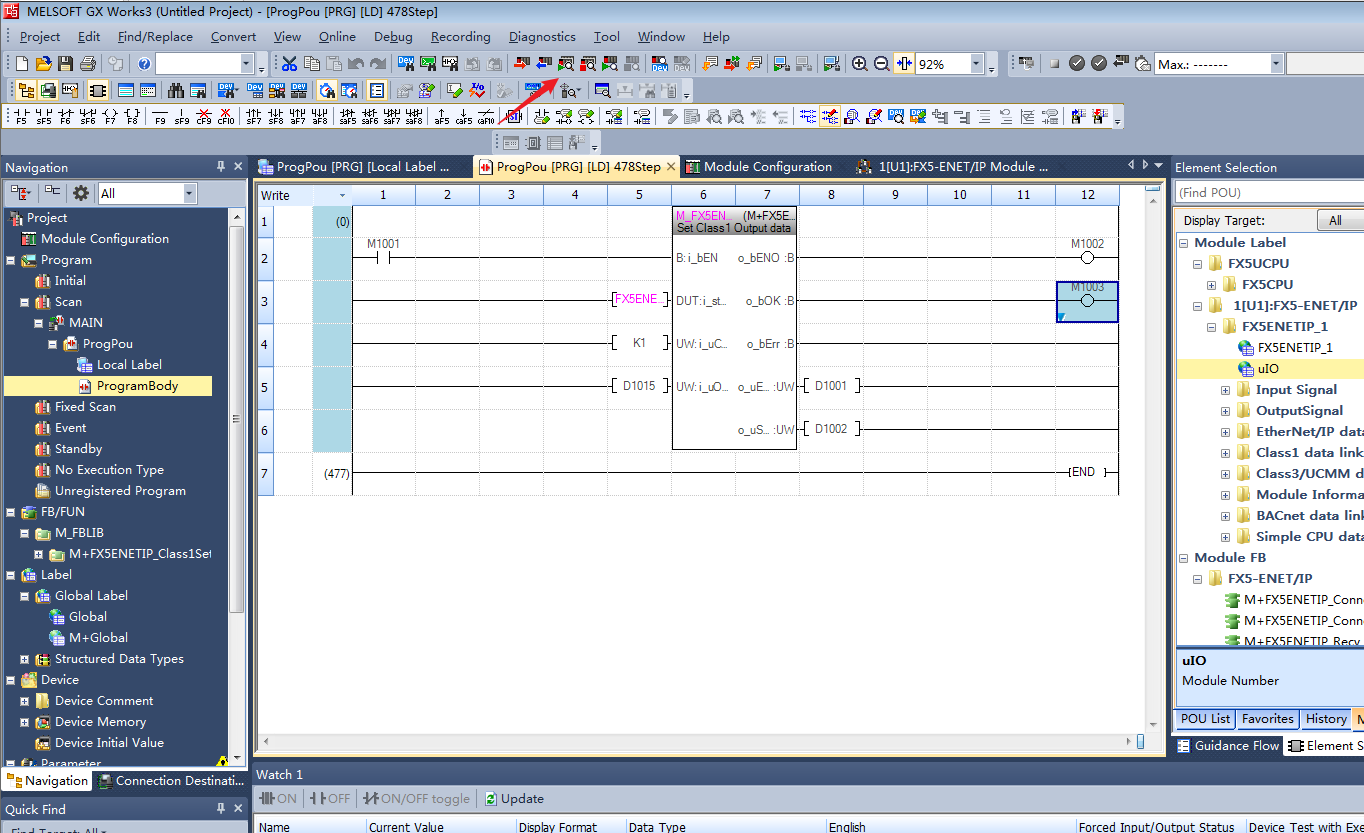Open the navigation options gear icon
This screenshot has width=1364, height=833.
point(80,193)
